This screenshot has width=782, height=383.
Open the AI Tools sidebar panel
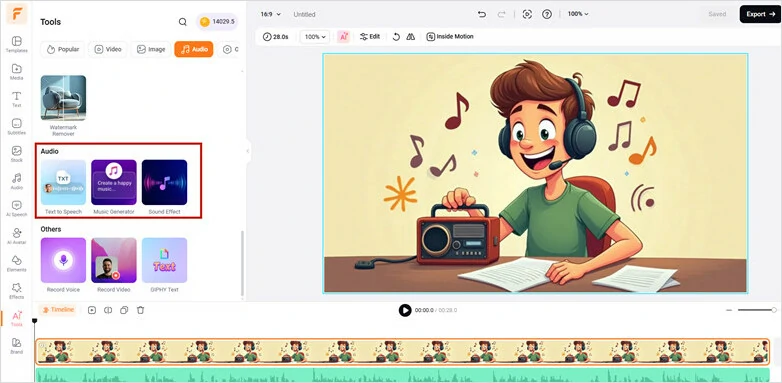click(x=16, y=319)
